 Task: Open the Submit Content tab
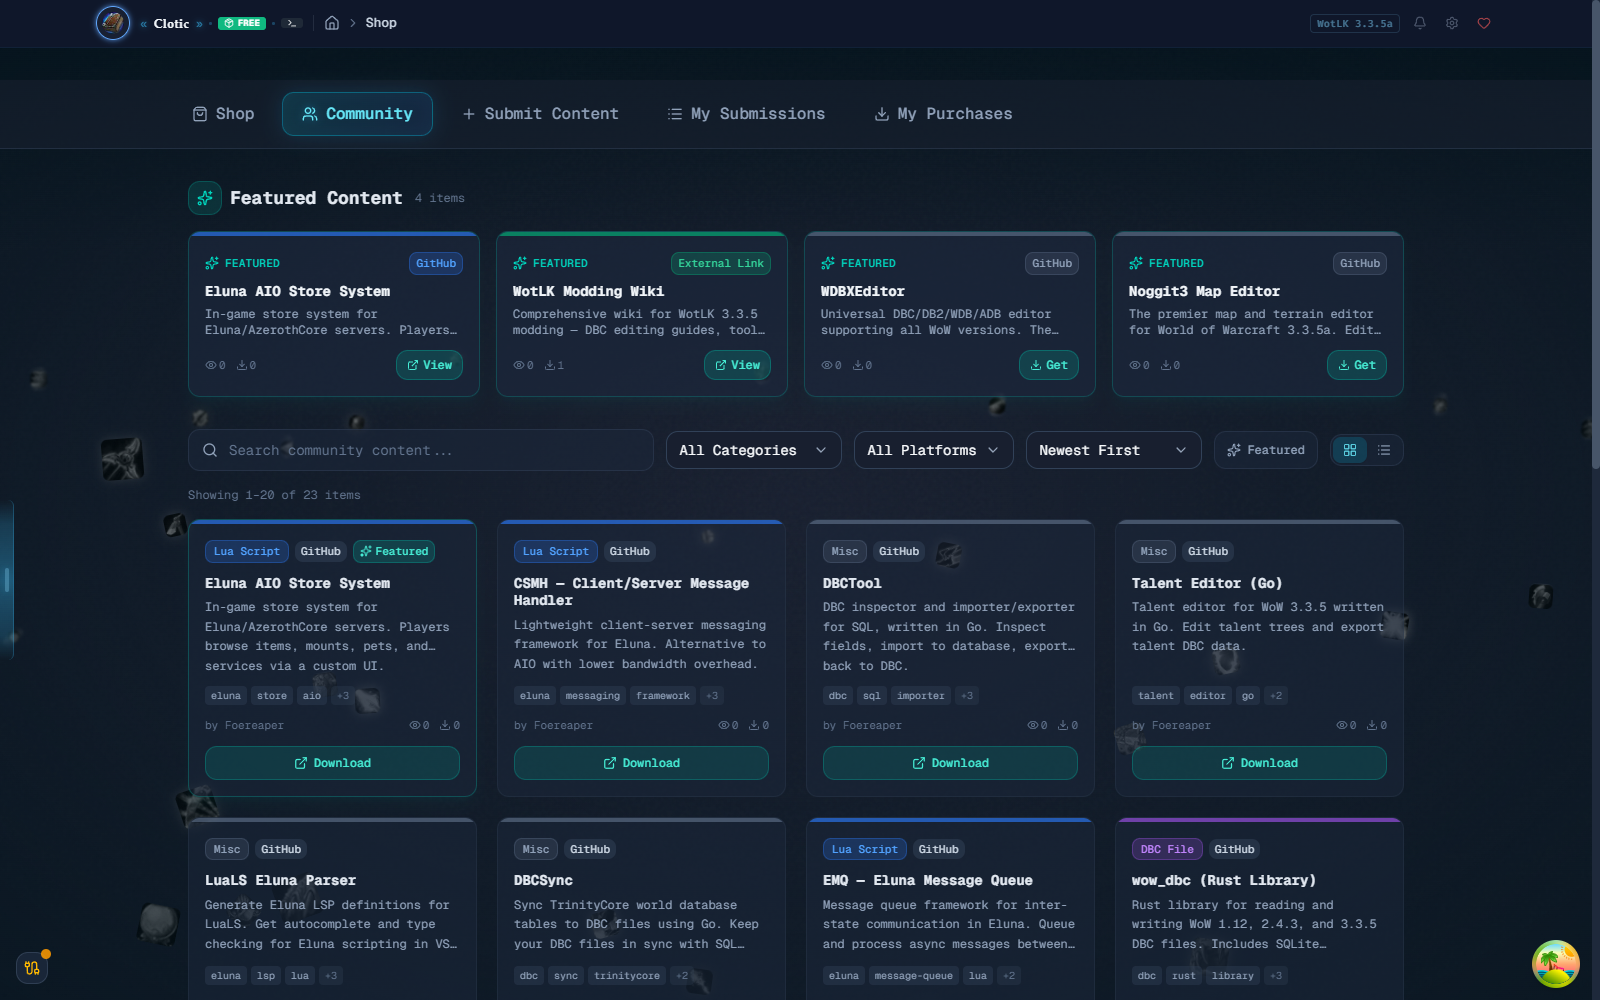[x=540, y=113]
